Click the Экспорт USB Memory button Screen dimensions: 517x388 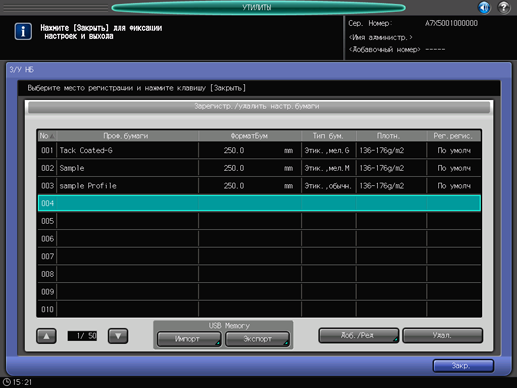(x=257, y=339)
